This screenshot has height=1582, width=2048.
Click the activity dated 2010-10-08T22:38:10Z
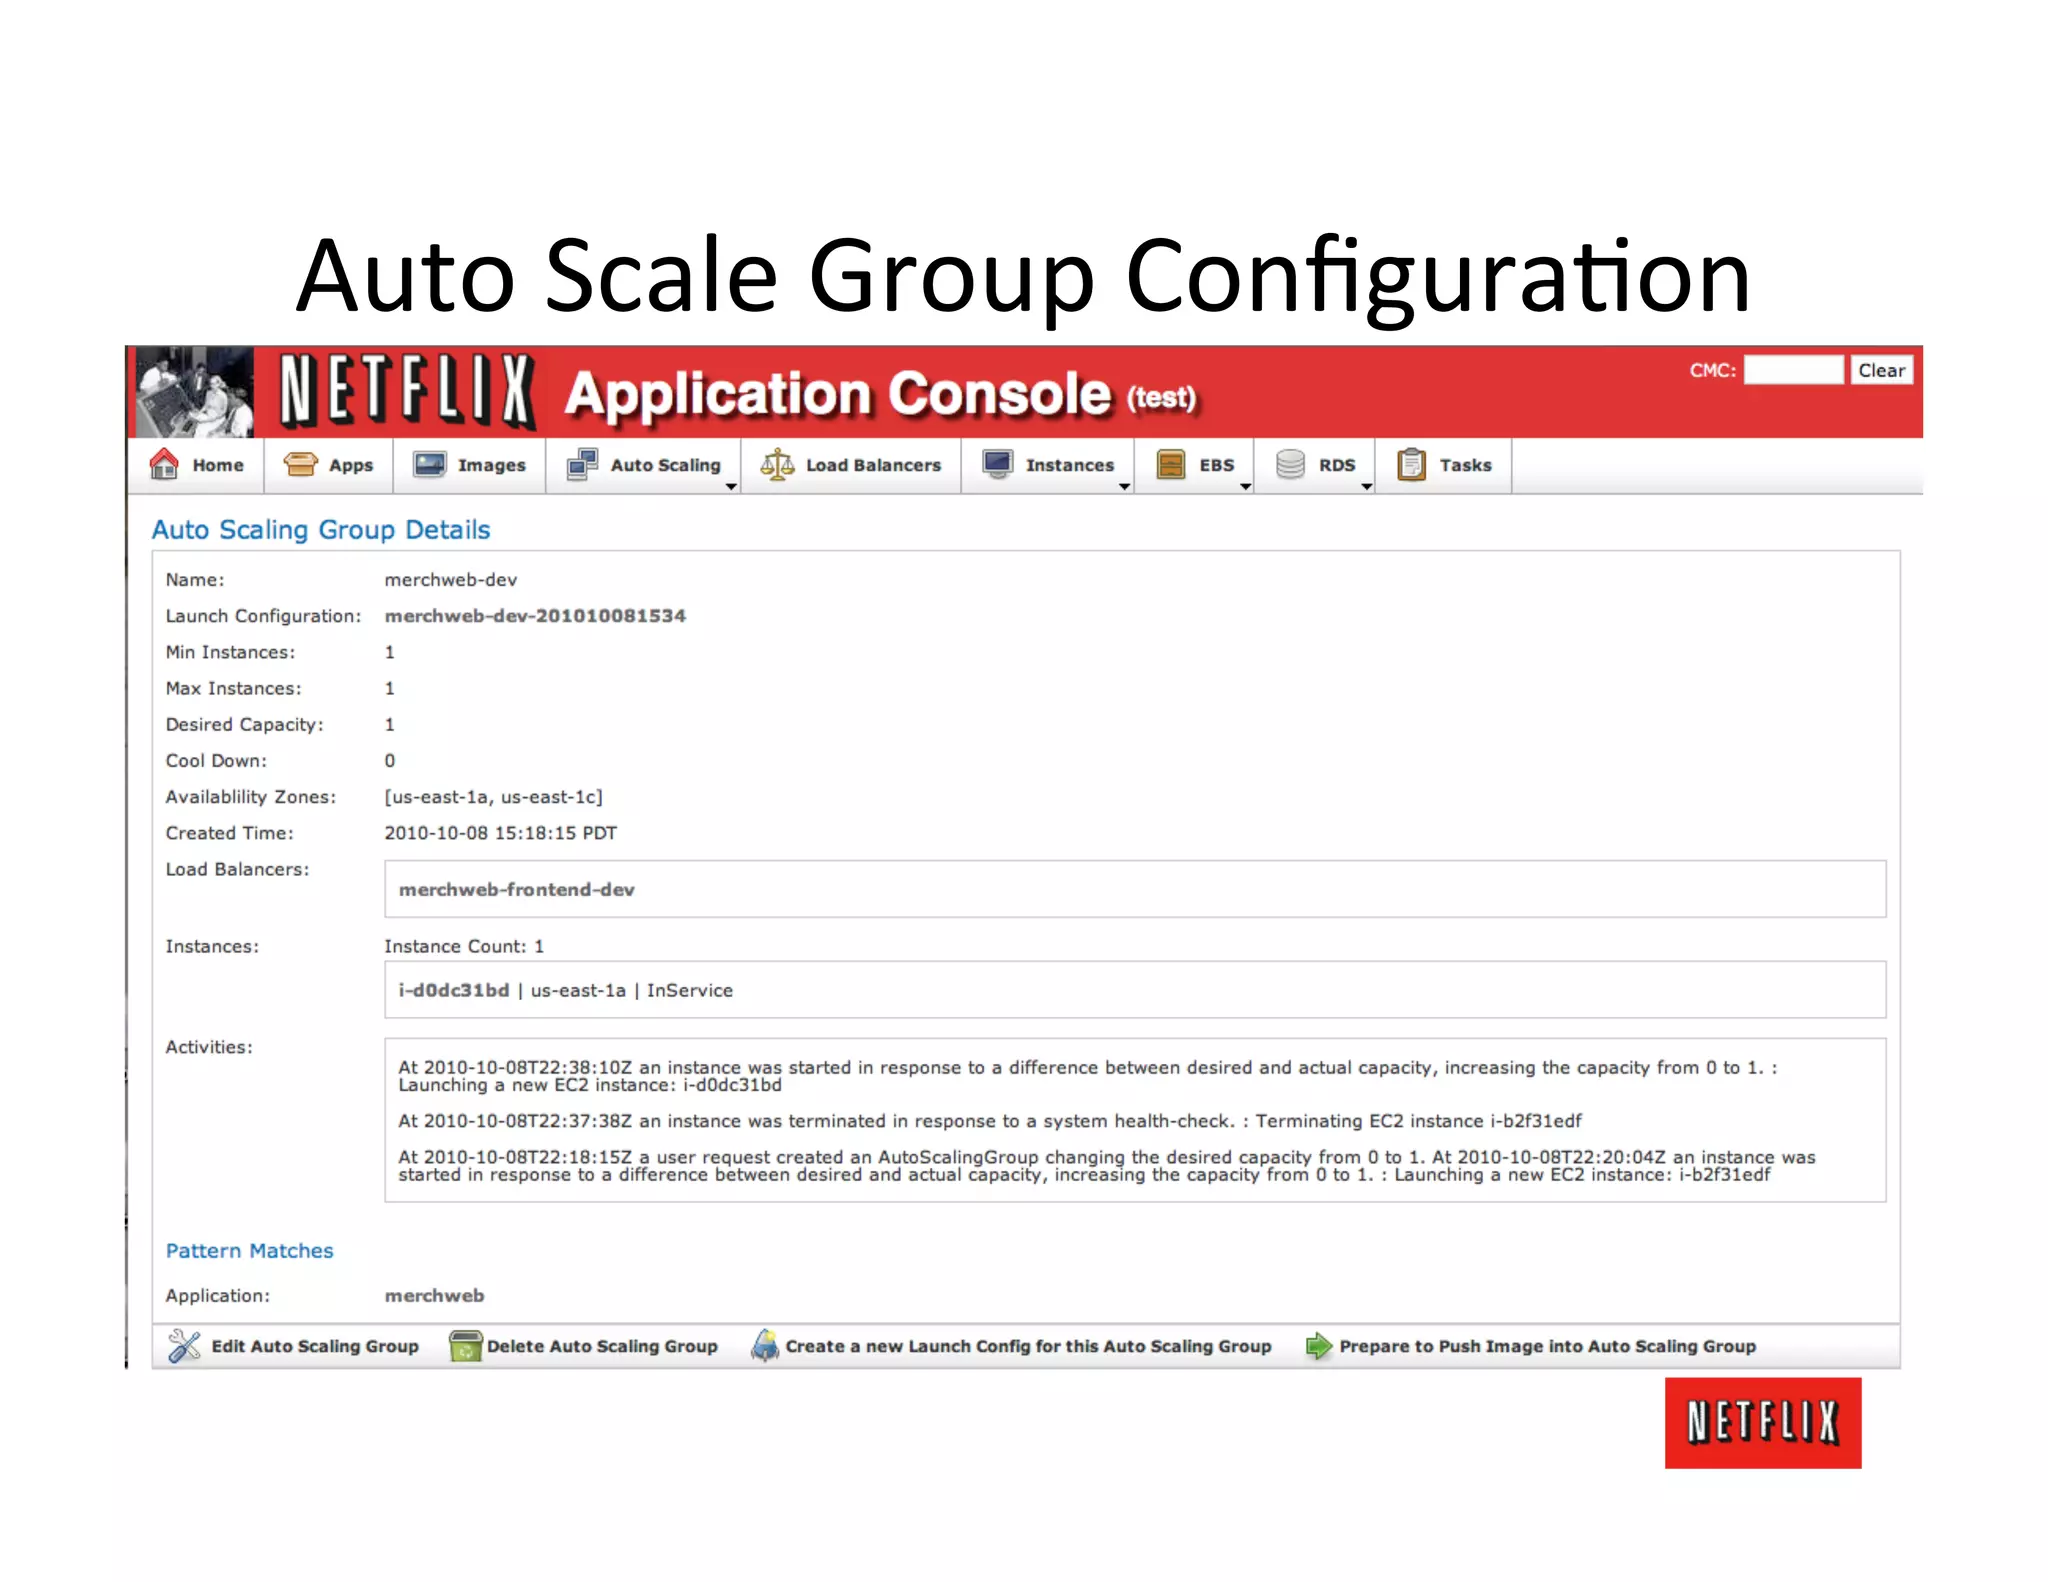click(x=1087, y=1076)
